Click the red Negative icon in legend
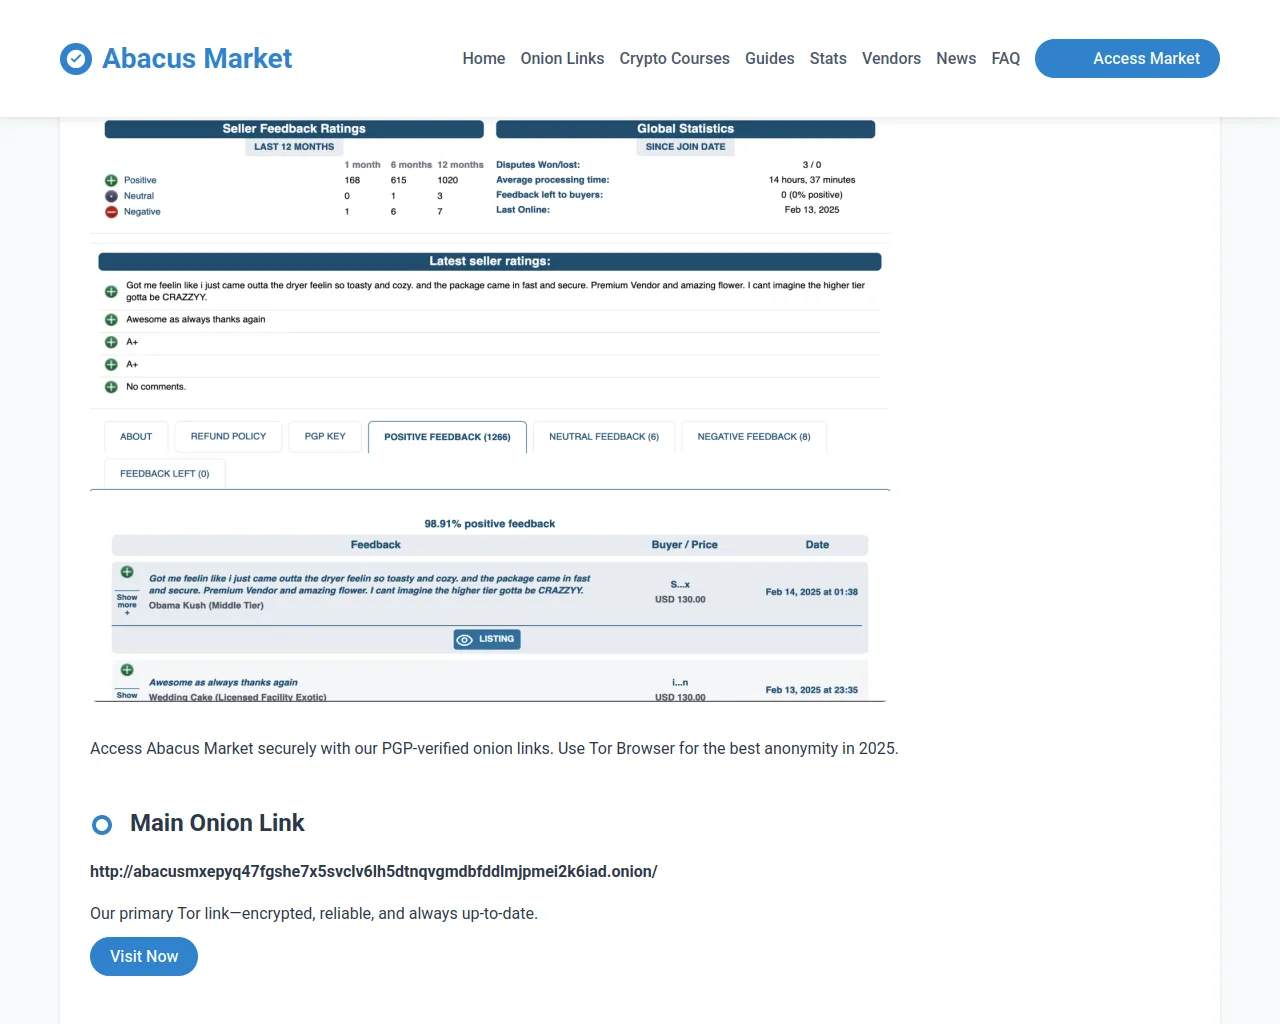The height and width of the screenshot is (1024, 1280). 111,212
